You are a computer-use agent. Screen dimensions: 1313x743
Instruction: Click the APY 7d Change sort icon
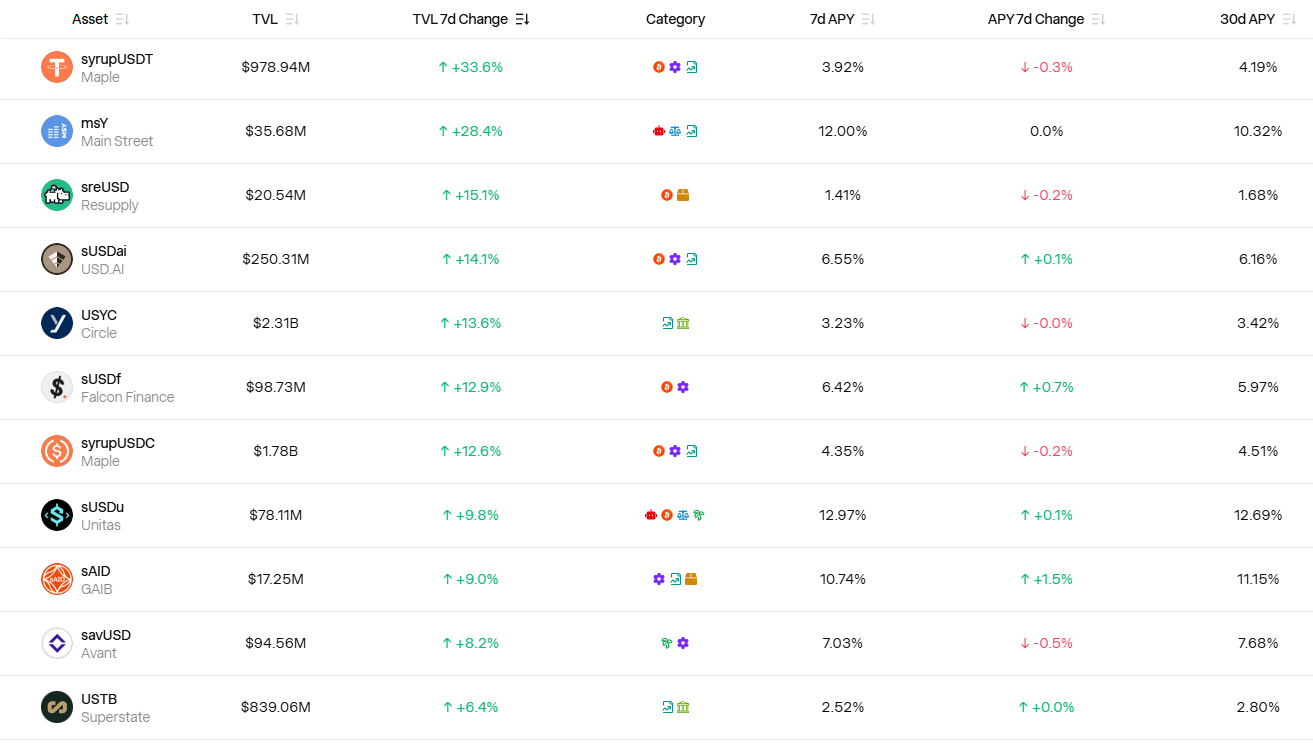click(1098, 19)
